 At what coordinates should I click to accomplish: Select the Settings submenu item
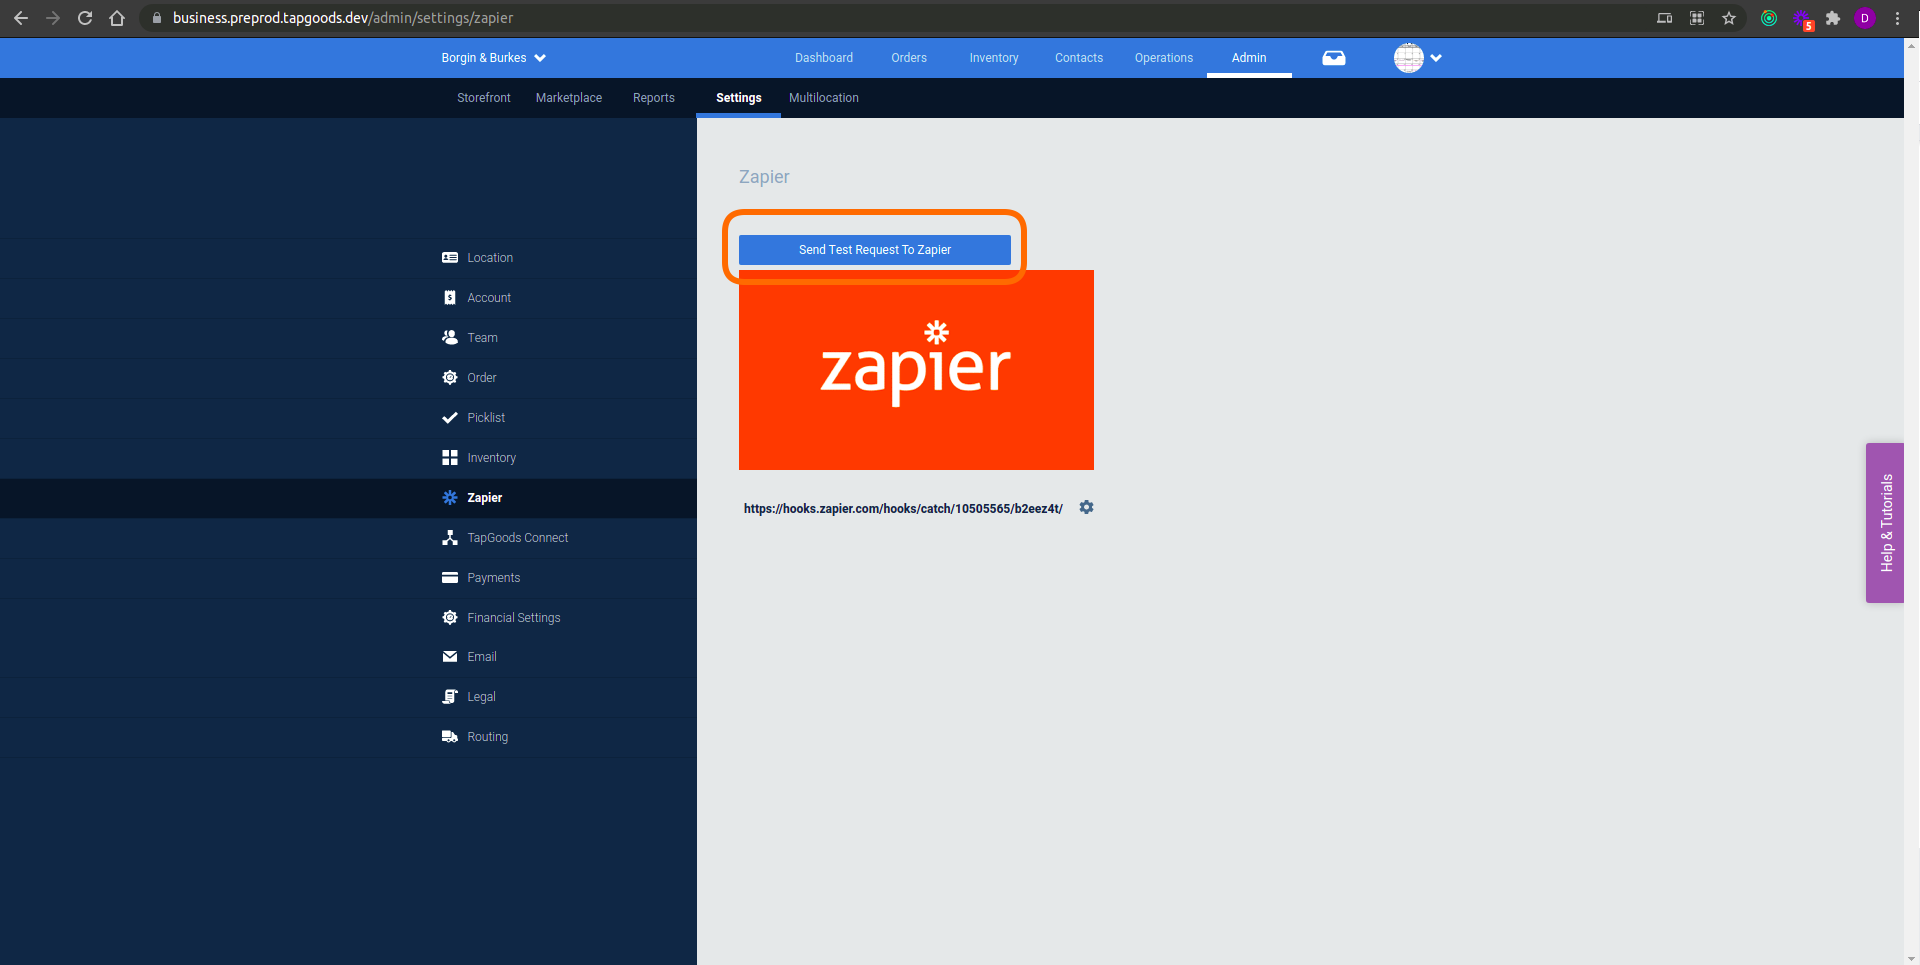click(x=739, y=98)
